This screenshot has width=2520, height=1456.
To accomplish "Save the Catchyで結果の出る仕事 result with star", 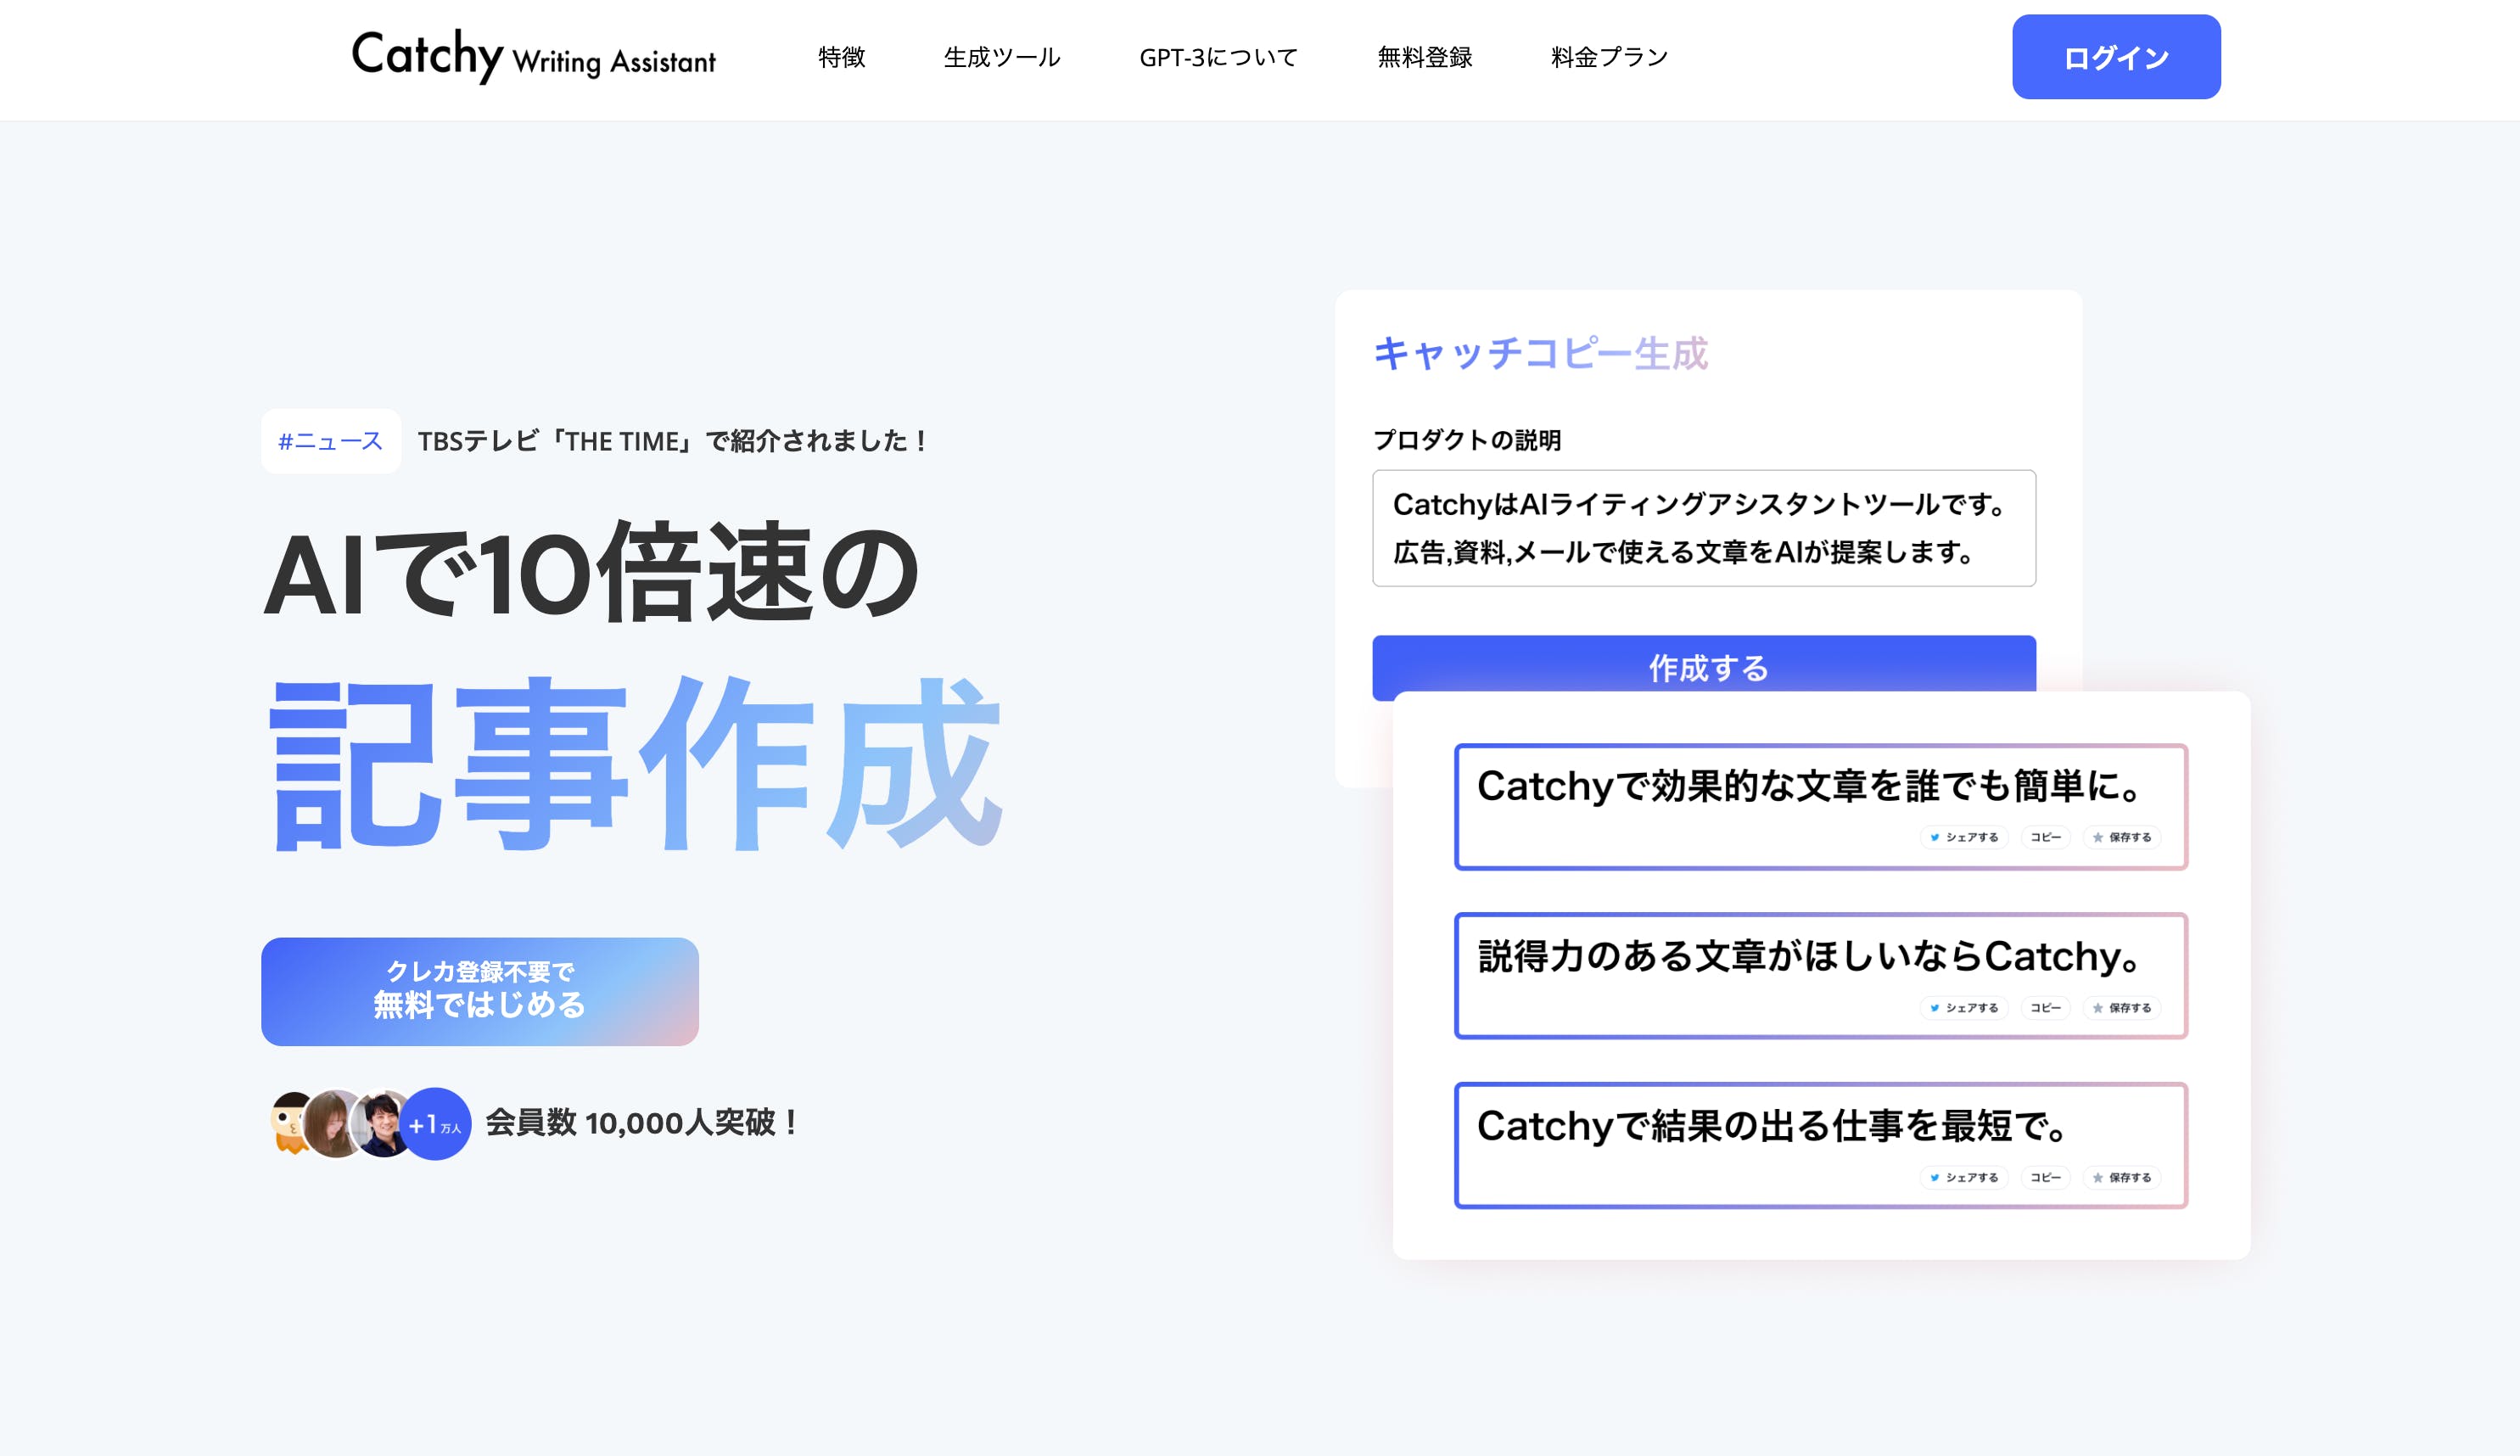I will click(2122, 1177).
